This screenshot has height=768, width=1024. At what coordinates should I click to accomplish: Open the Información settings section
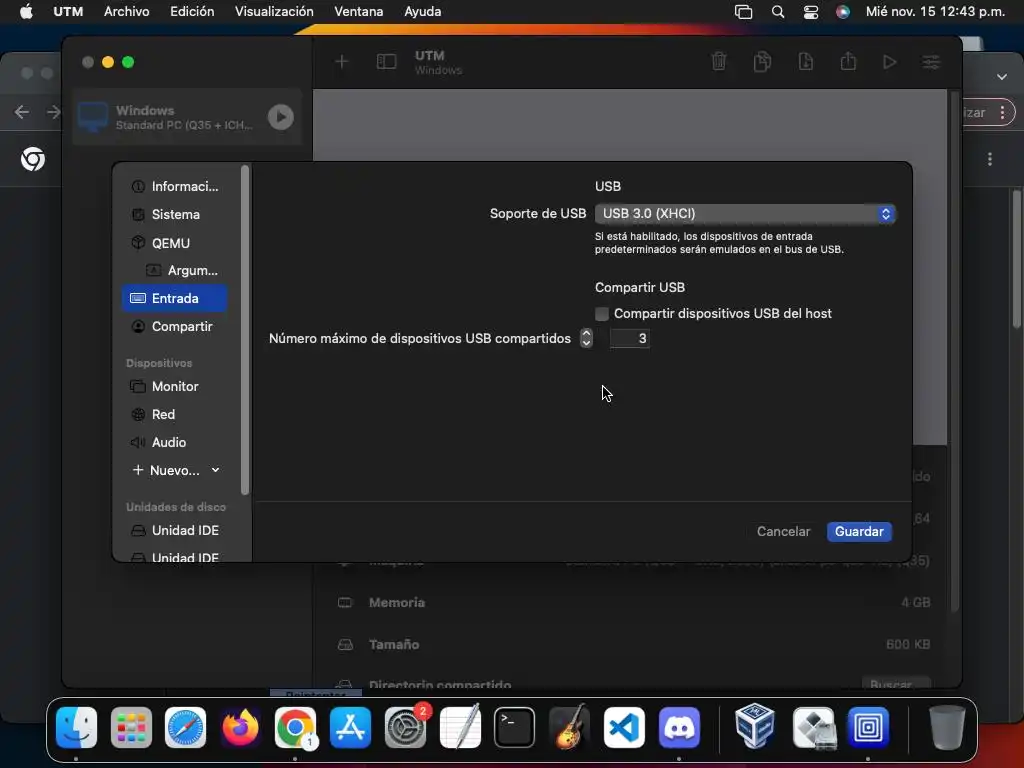pyautogui.click(x=174, y=187)
